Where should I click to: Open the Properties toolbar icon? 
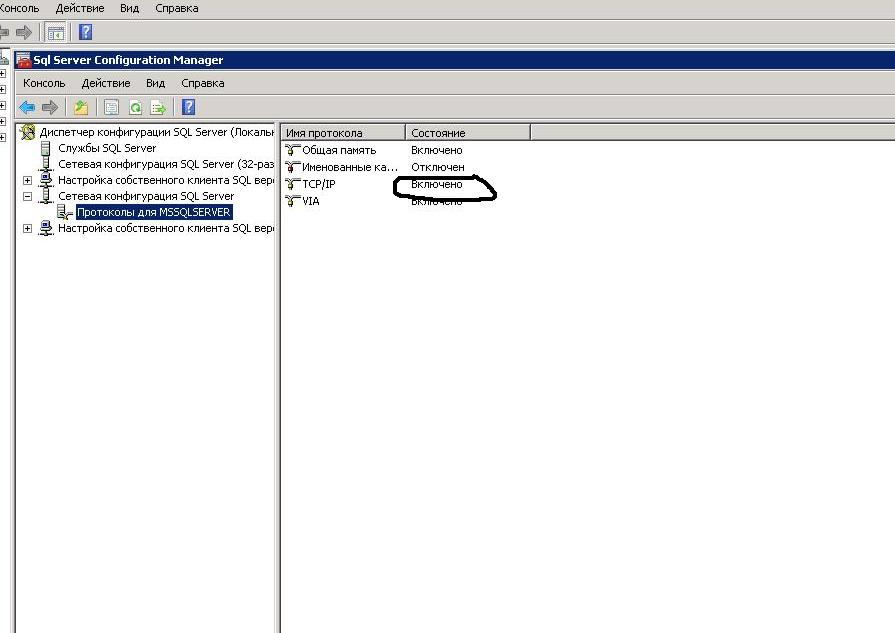coord(111,107)
